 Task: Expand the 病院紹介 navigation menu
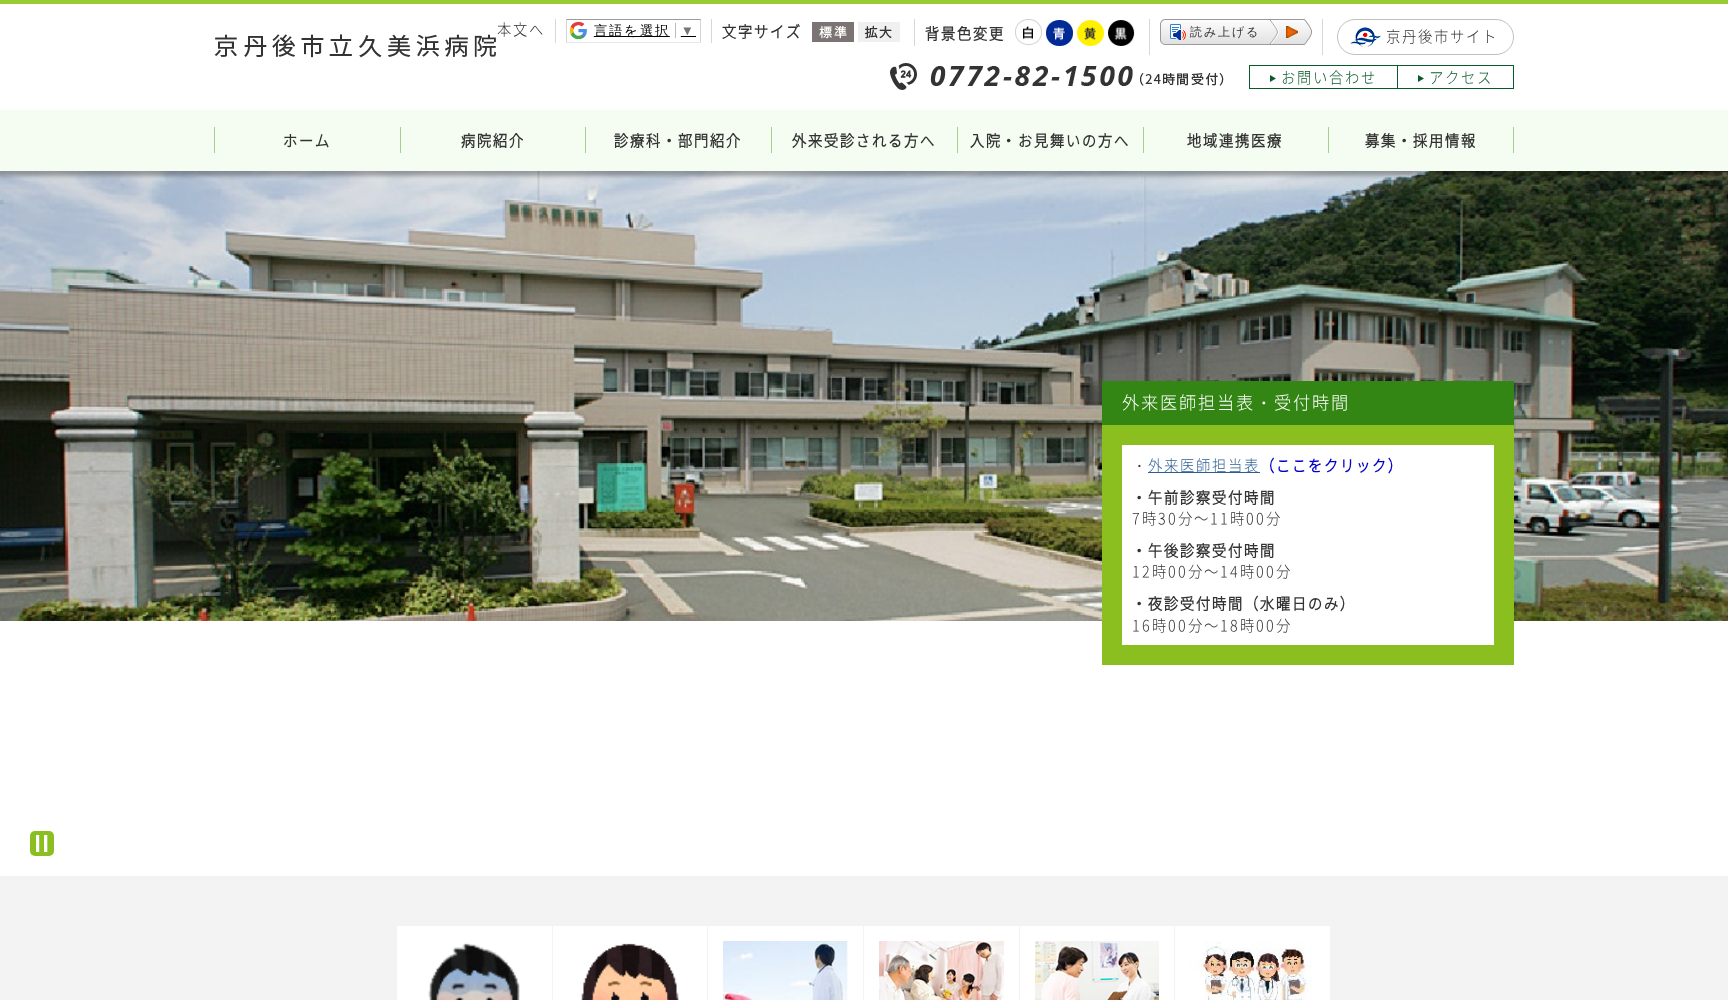[492, 141]
